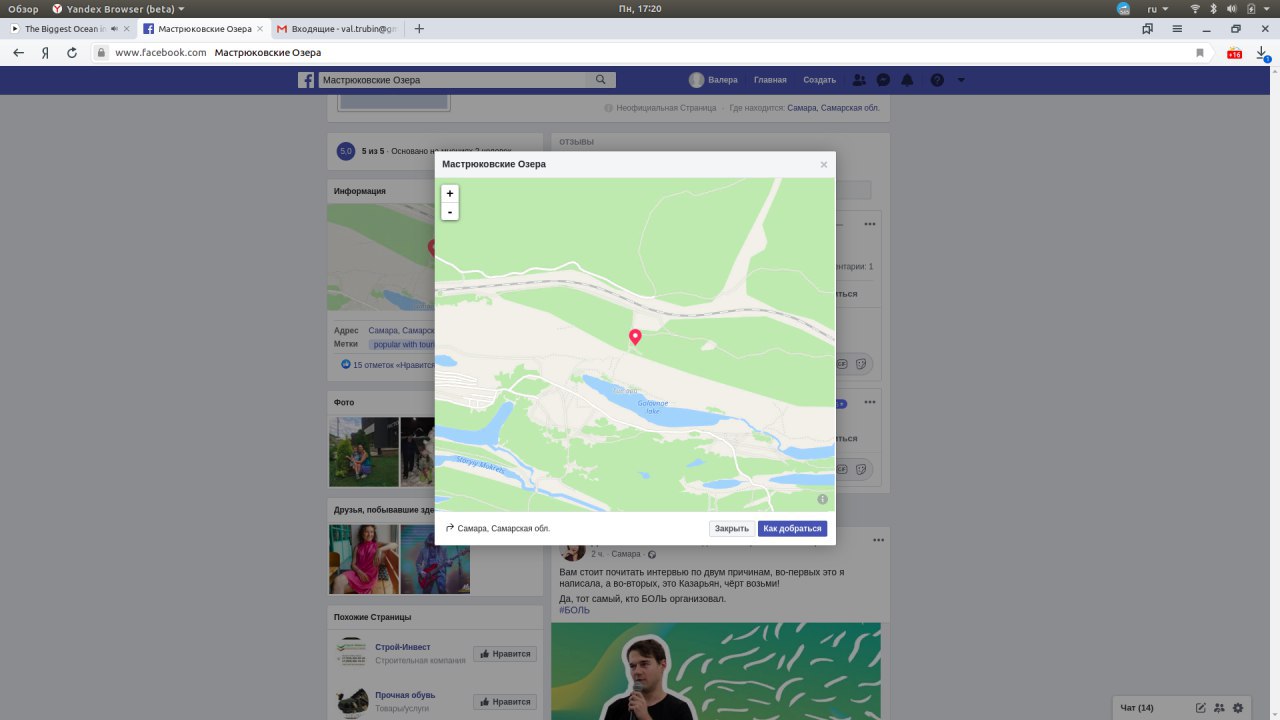Click the Самара, Самарская обл. location link at top
This screenshot has height=720, width=1280.
coord(833,108)
